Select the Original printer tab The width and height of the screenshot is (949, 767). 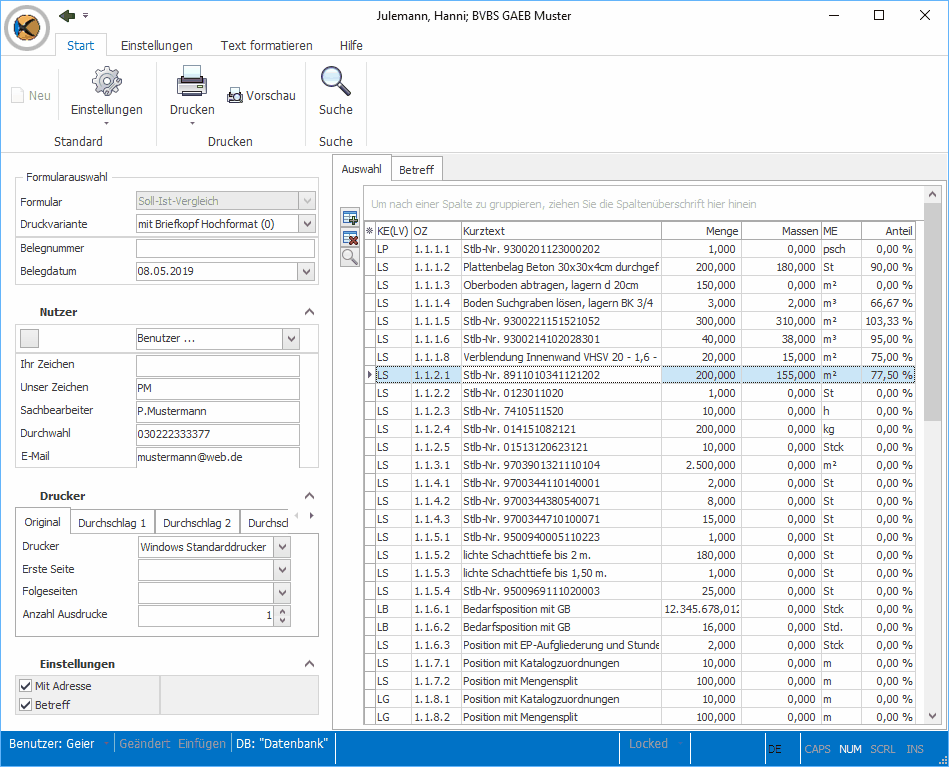[x=42, y=522]
